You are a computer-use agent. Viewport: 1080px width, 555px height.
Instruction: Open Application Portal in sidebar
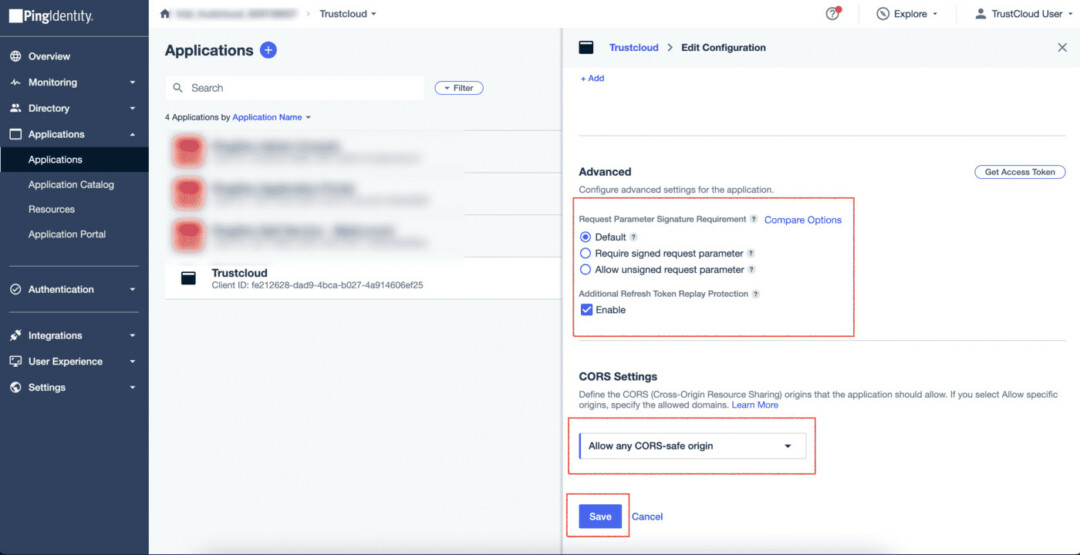[67, 234]
